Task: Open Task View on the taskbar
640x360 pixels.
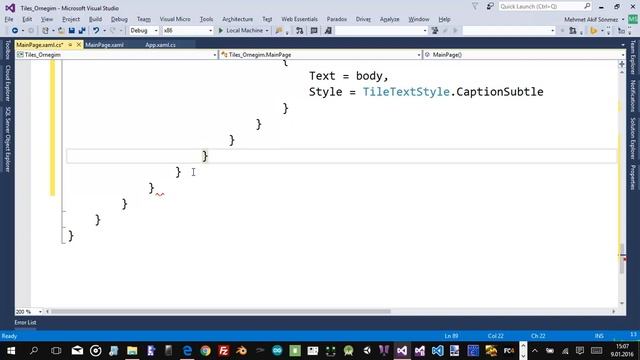Action: [56, 351]
